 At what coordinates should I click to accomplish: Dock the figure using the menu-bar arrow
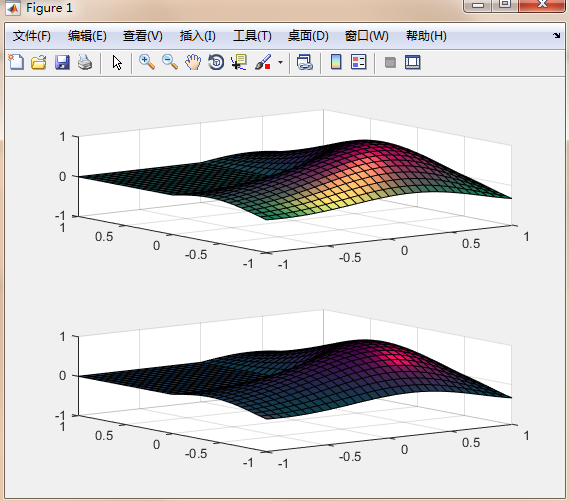[x=556, y=36]
